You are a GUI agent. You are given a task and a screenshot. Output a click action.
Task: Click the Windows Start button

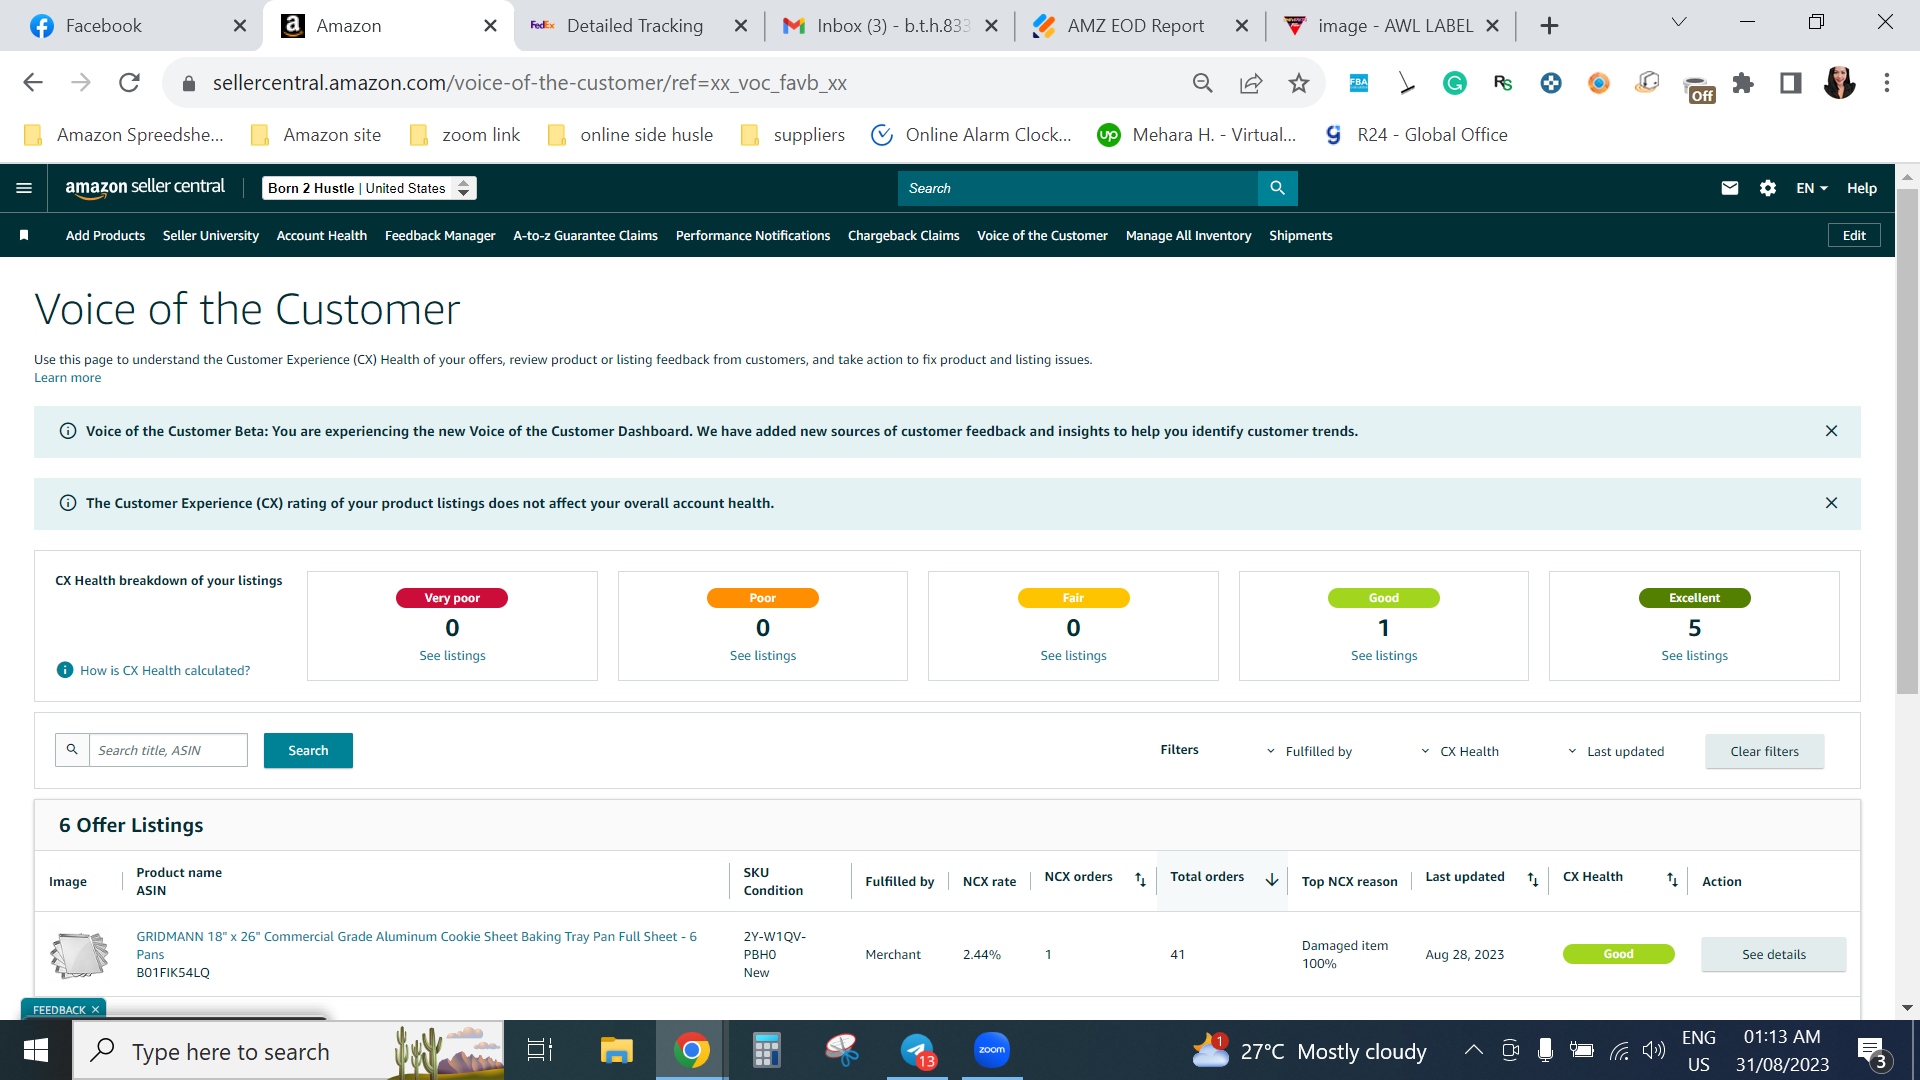pos(36,1050)
